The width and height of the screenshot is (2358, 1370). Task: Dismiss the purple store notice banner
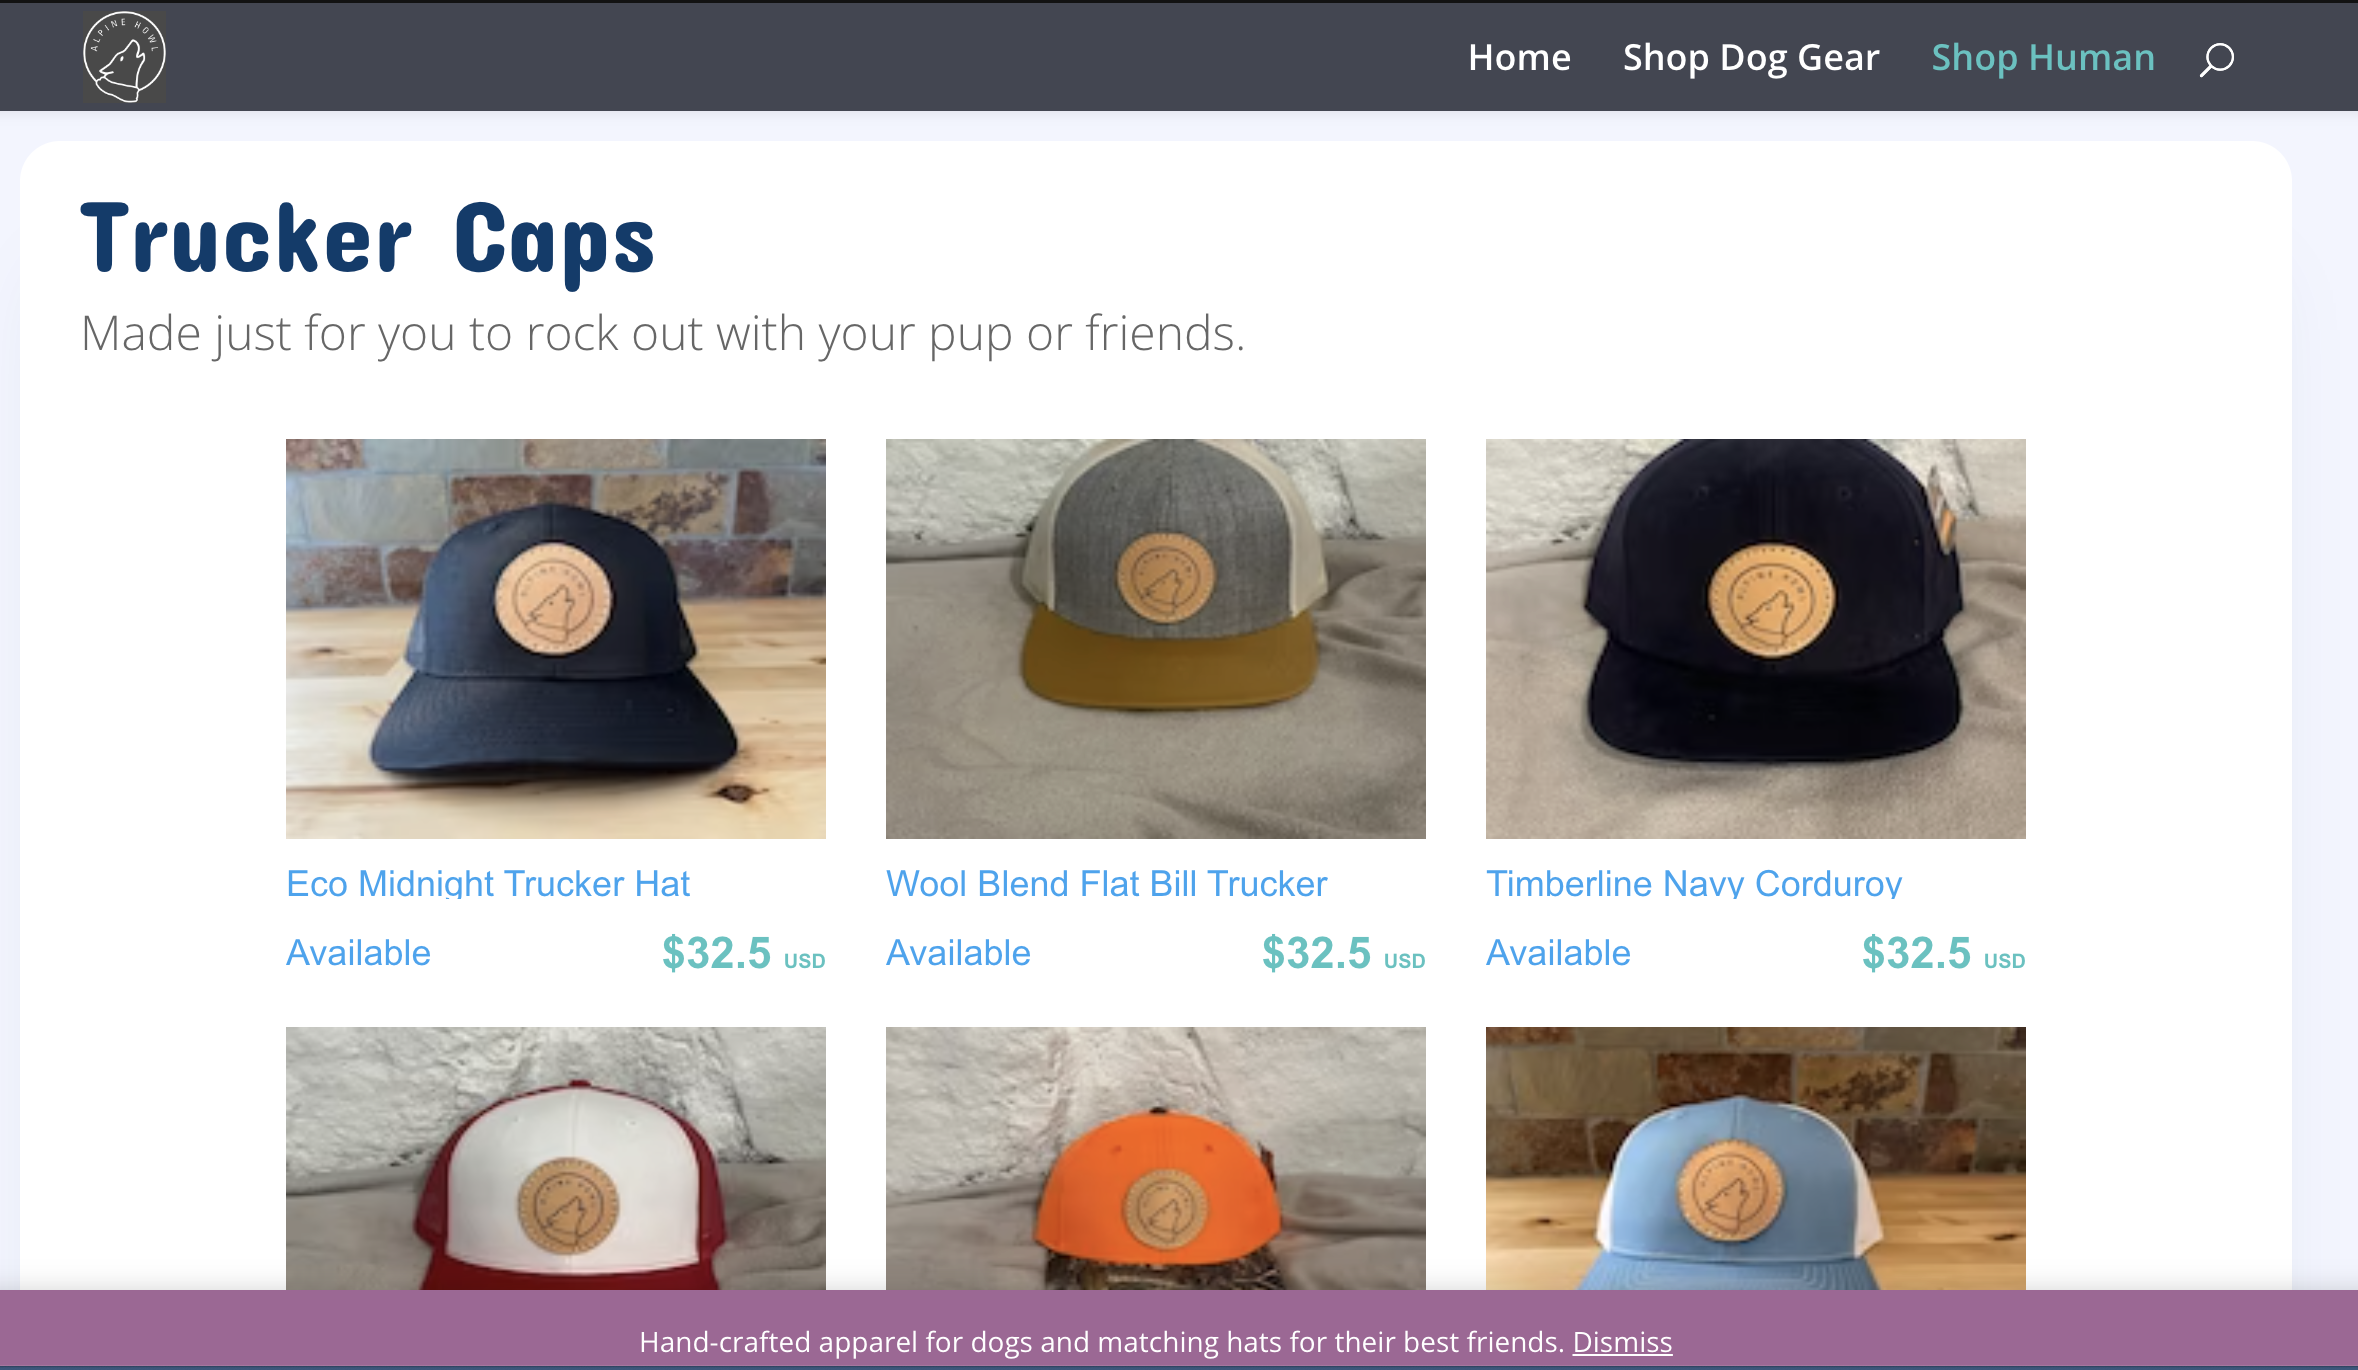click(1622, 1342)
